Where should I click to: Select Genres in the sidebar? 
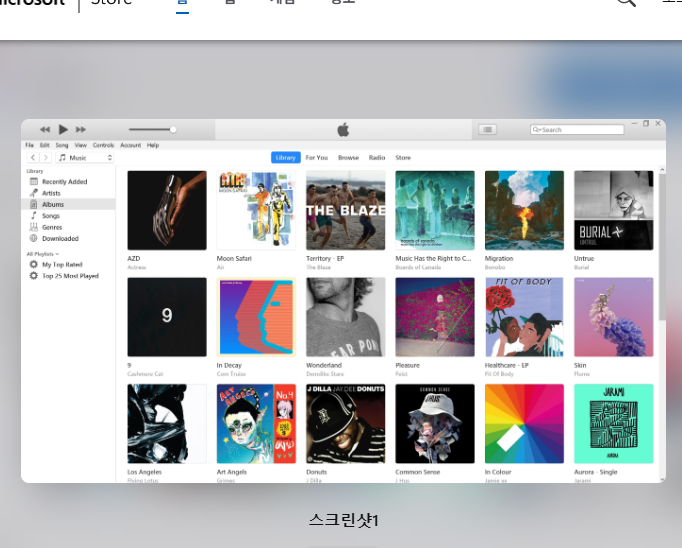(69, 227)
